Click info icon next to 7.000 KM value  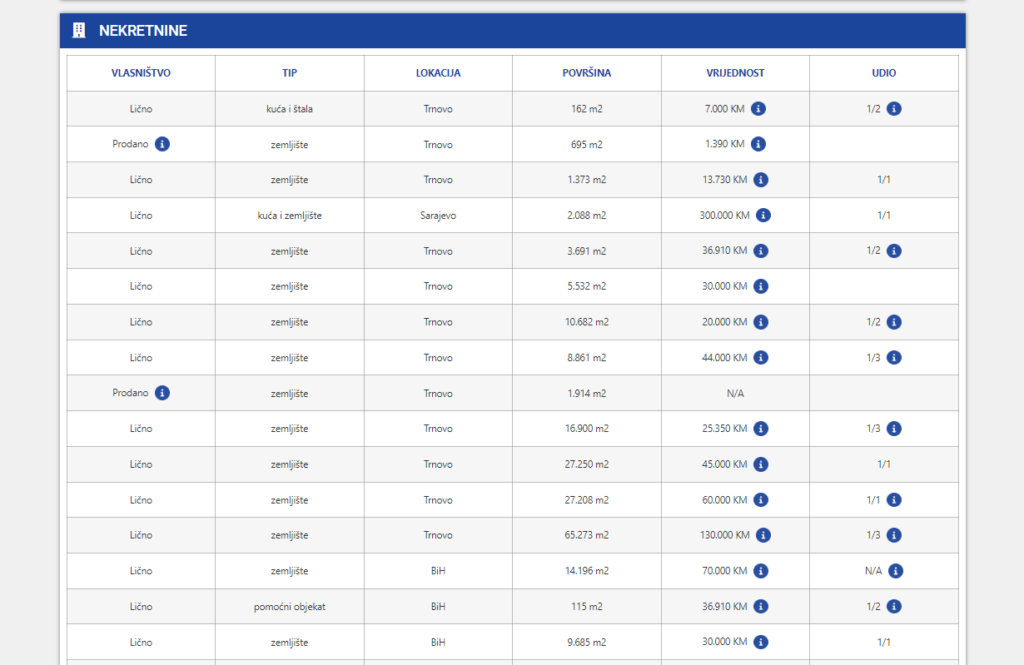(758, 108)
